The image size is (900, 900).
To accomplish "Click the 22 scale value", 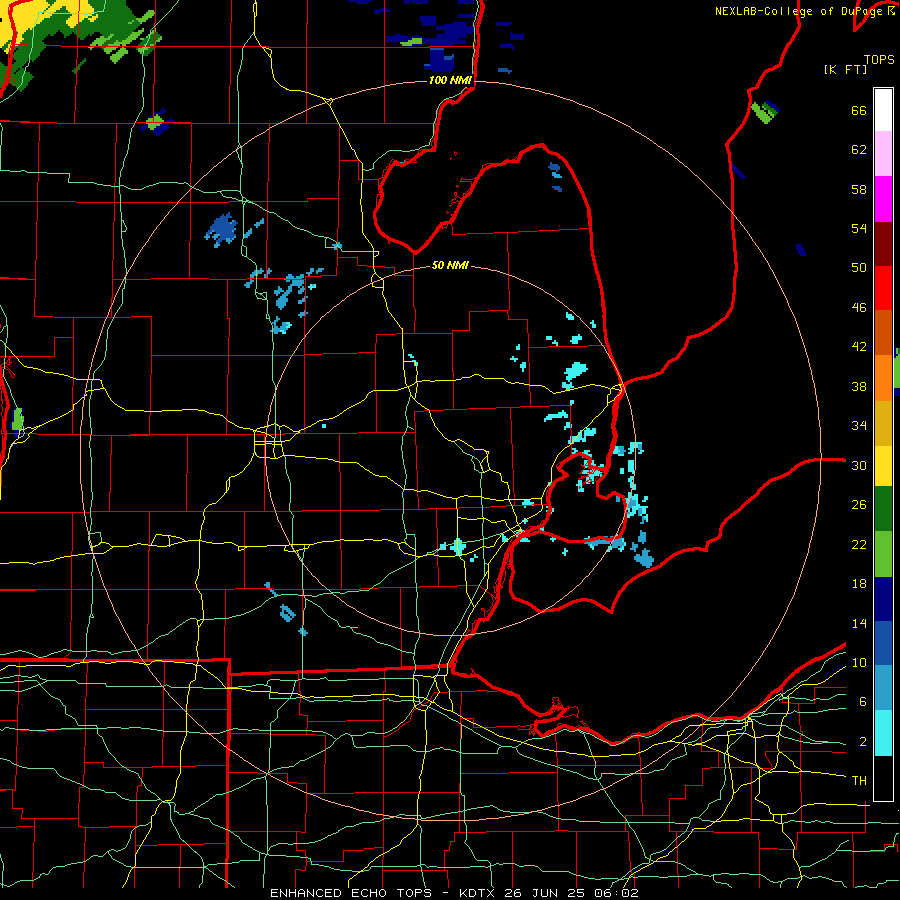I will 859,544.
